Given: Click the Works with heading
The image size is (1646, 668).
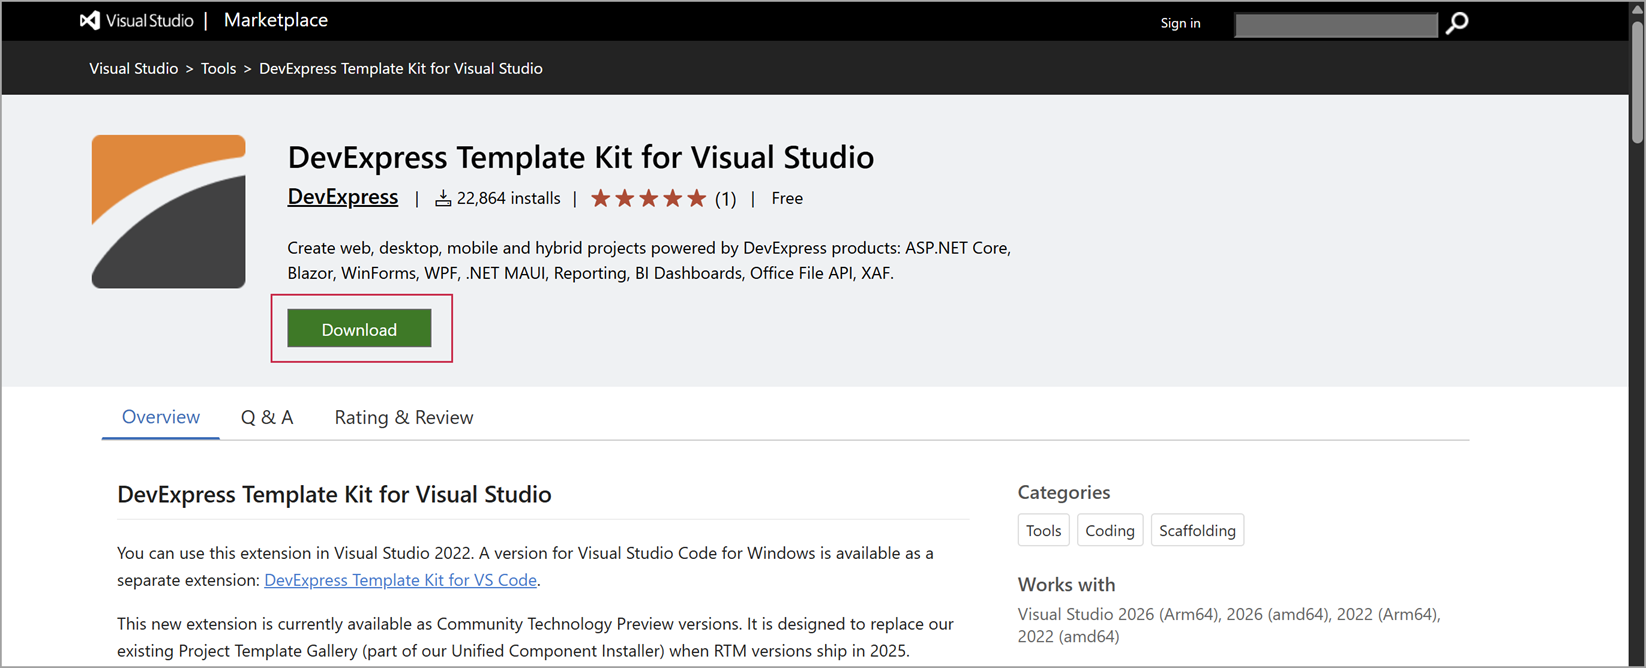Looking at the screenshot, I should 1066,584.
